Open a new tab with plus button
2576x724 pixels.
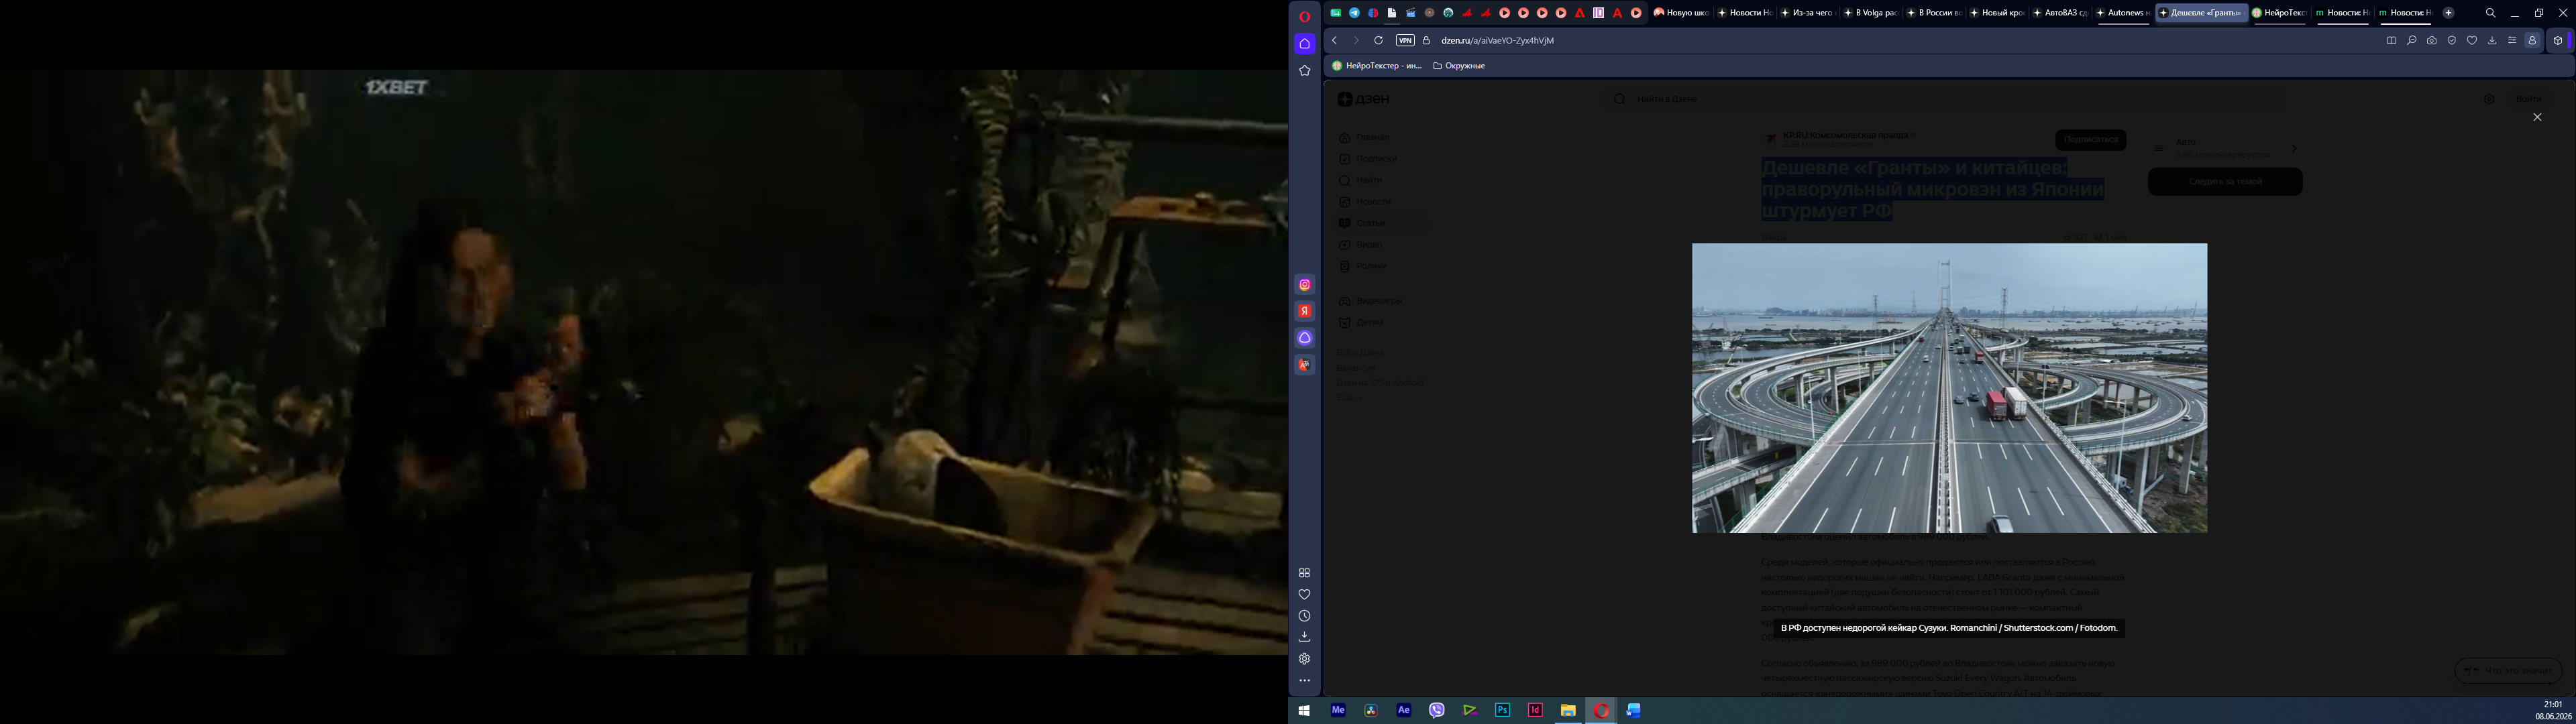[2448, 13]
